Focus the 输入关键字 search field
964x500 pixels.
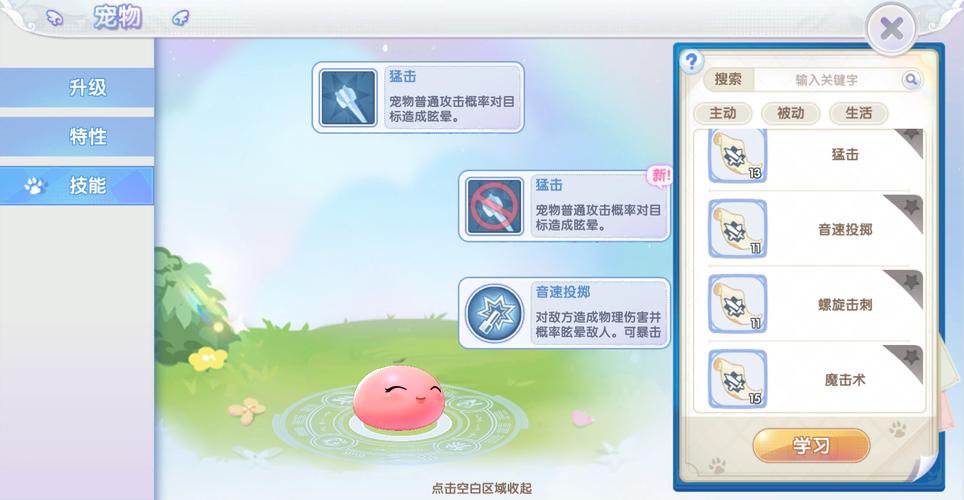pyautogui.click(x=827, y=79)
